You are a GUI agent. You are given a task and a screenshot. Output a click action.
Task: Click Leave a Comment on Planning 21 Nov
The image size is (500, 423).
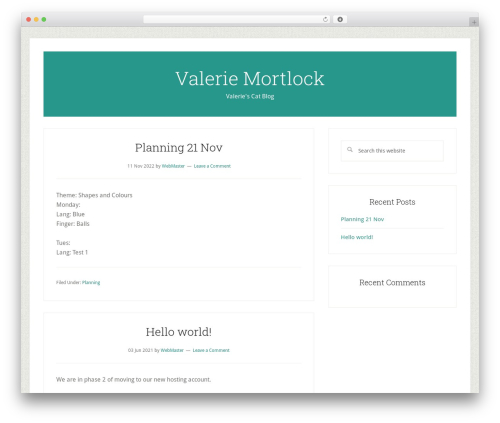(212, 166)
